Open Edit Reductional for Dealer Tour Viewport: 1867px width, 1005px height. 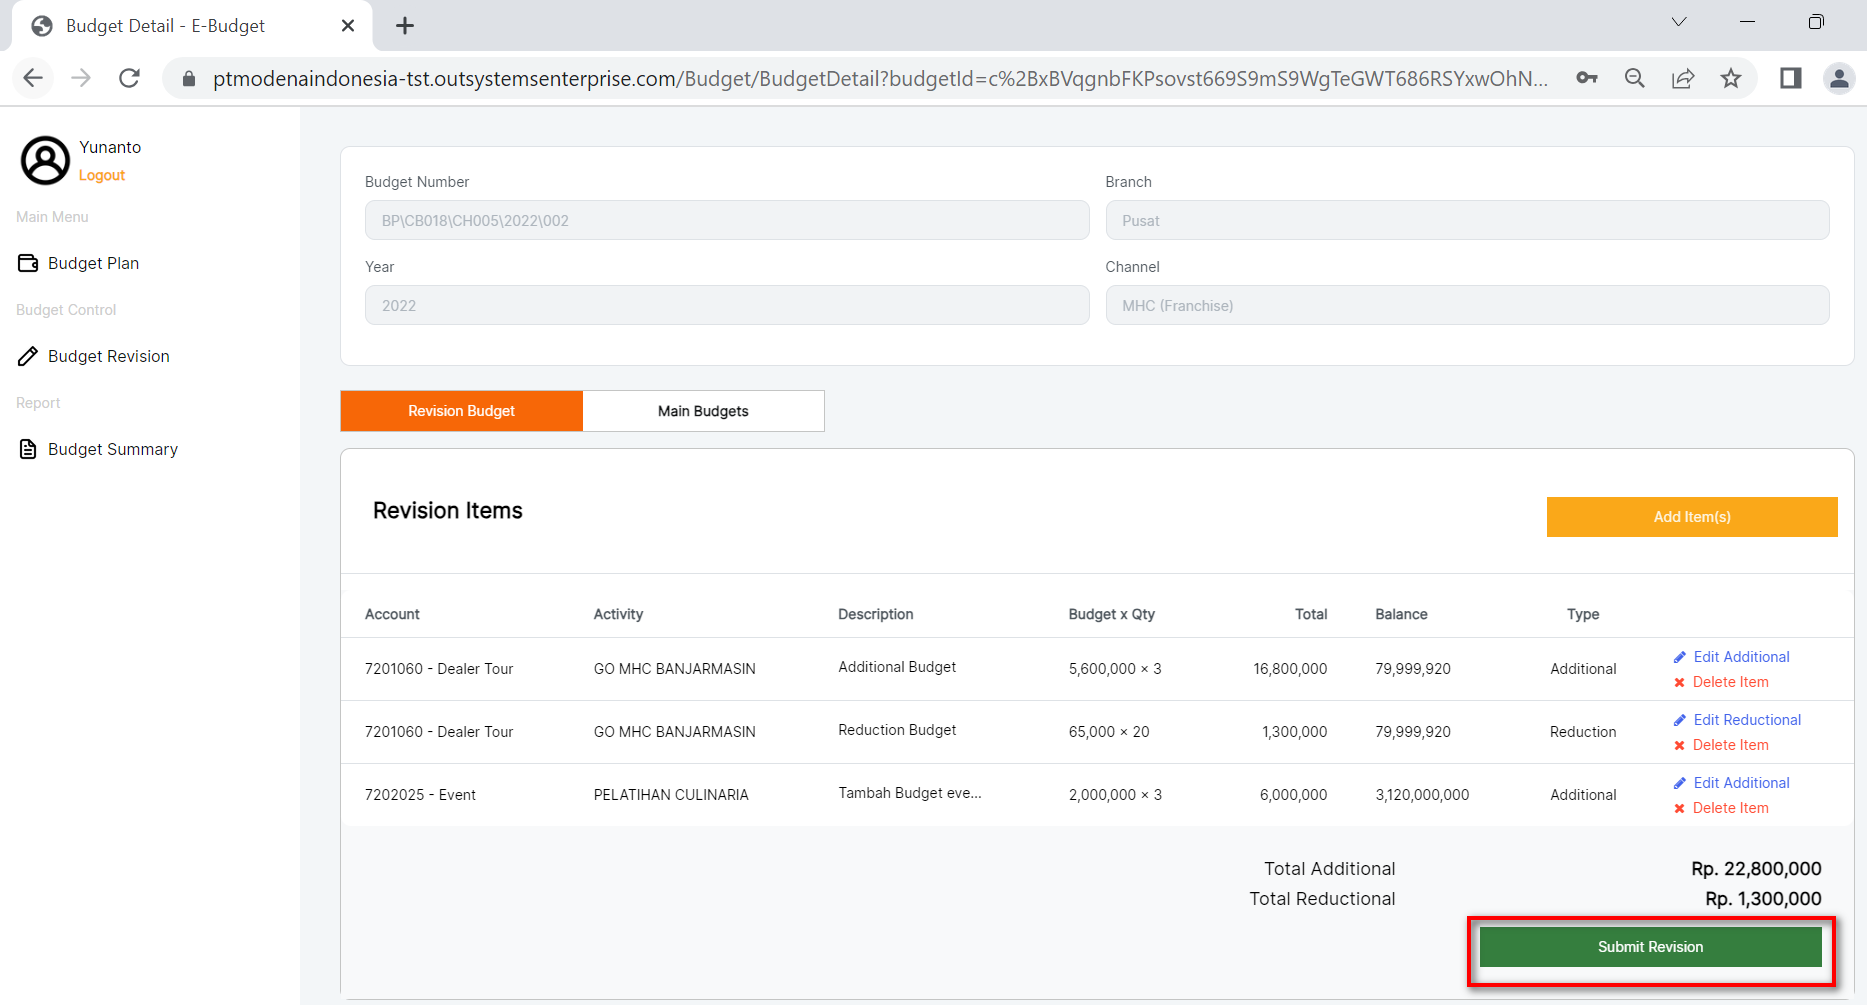1746,720
